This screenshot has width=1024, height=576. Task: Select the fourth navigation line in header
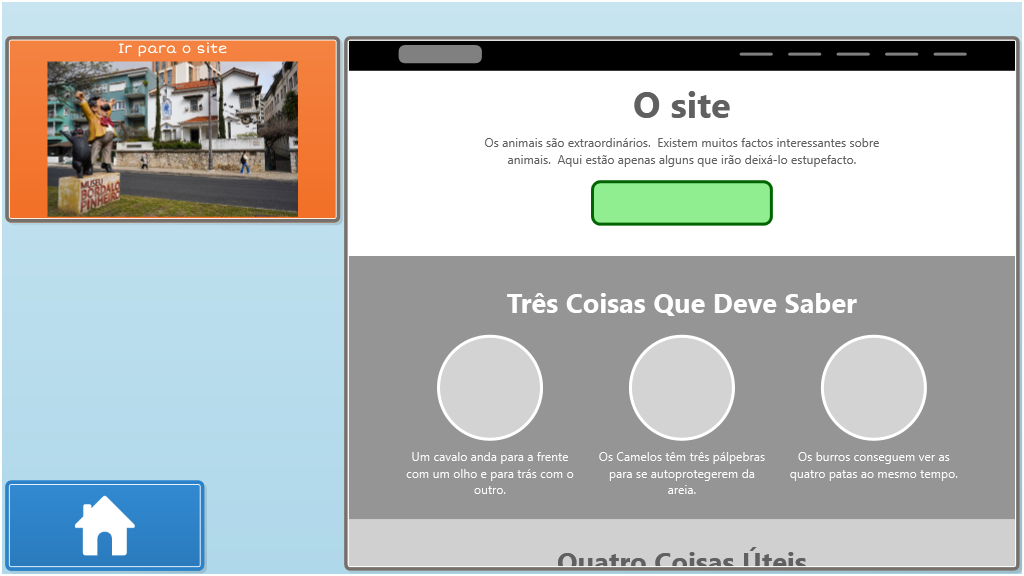click(x=901, y=54)
